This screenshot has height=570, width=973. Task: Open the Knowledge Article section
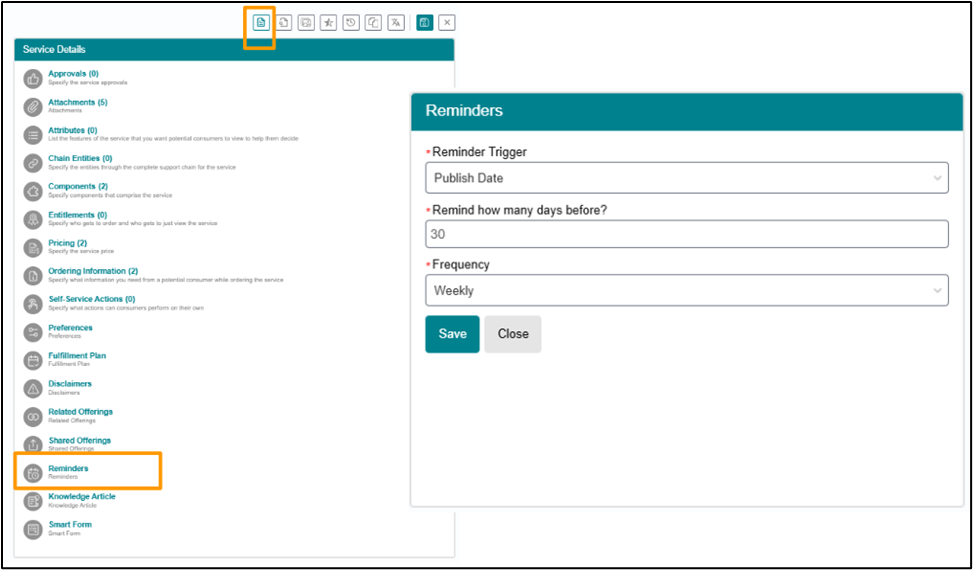pyautogui.click(x=82, y=496)
